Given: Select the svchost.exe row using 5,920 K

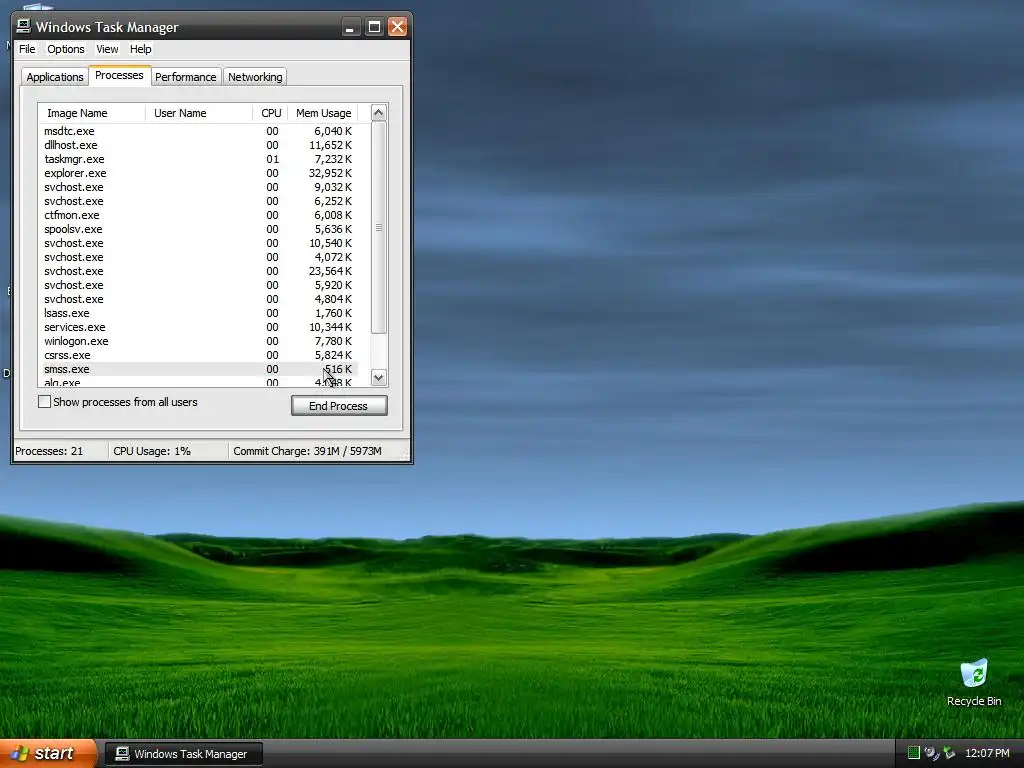Looking at the screenshot, I should (x=198, y=285).
